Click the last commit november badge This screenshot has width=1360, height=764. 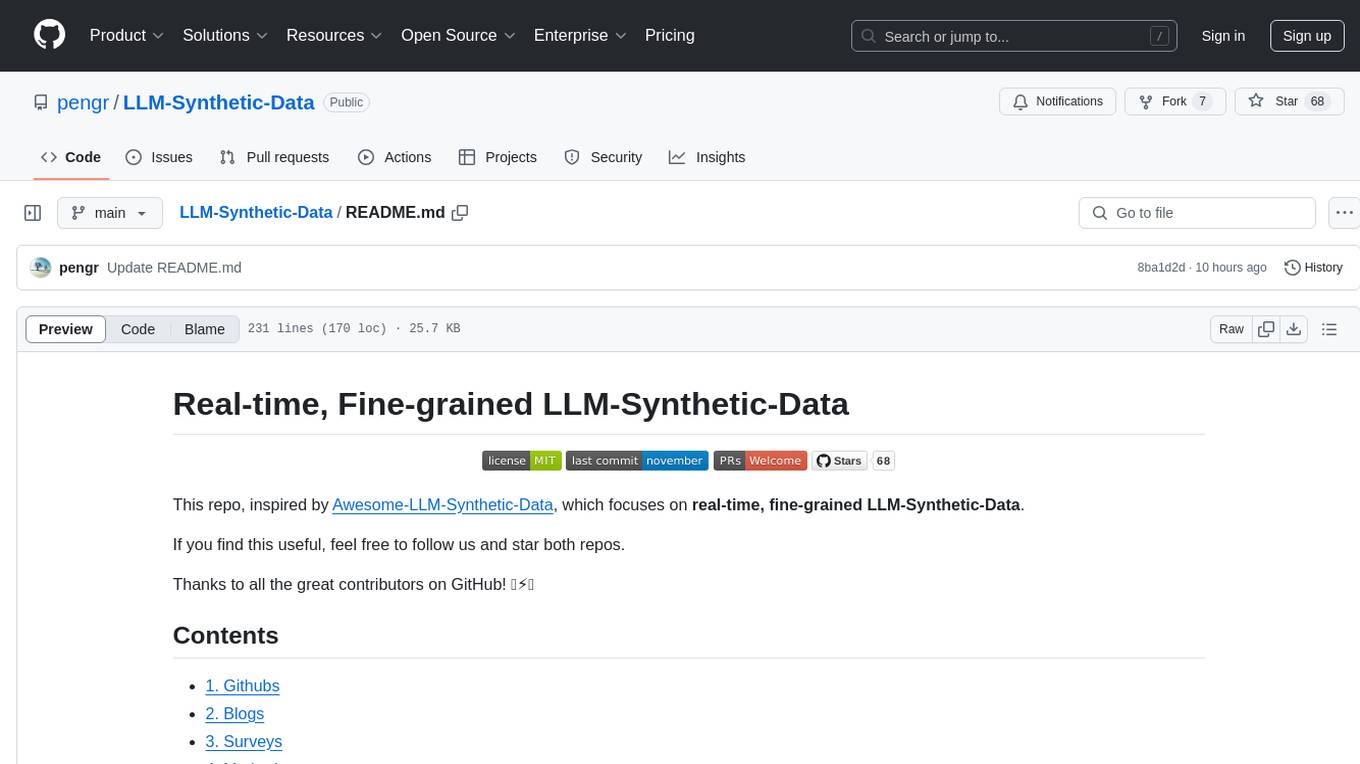637,460
